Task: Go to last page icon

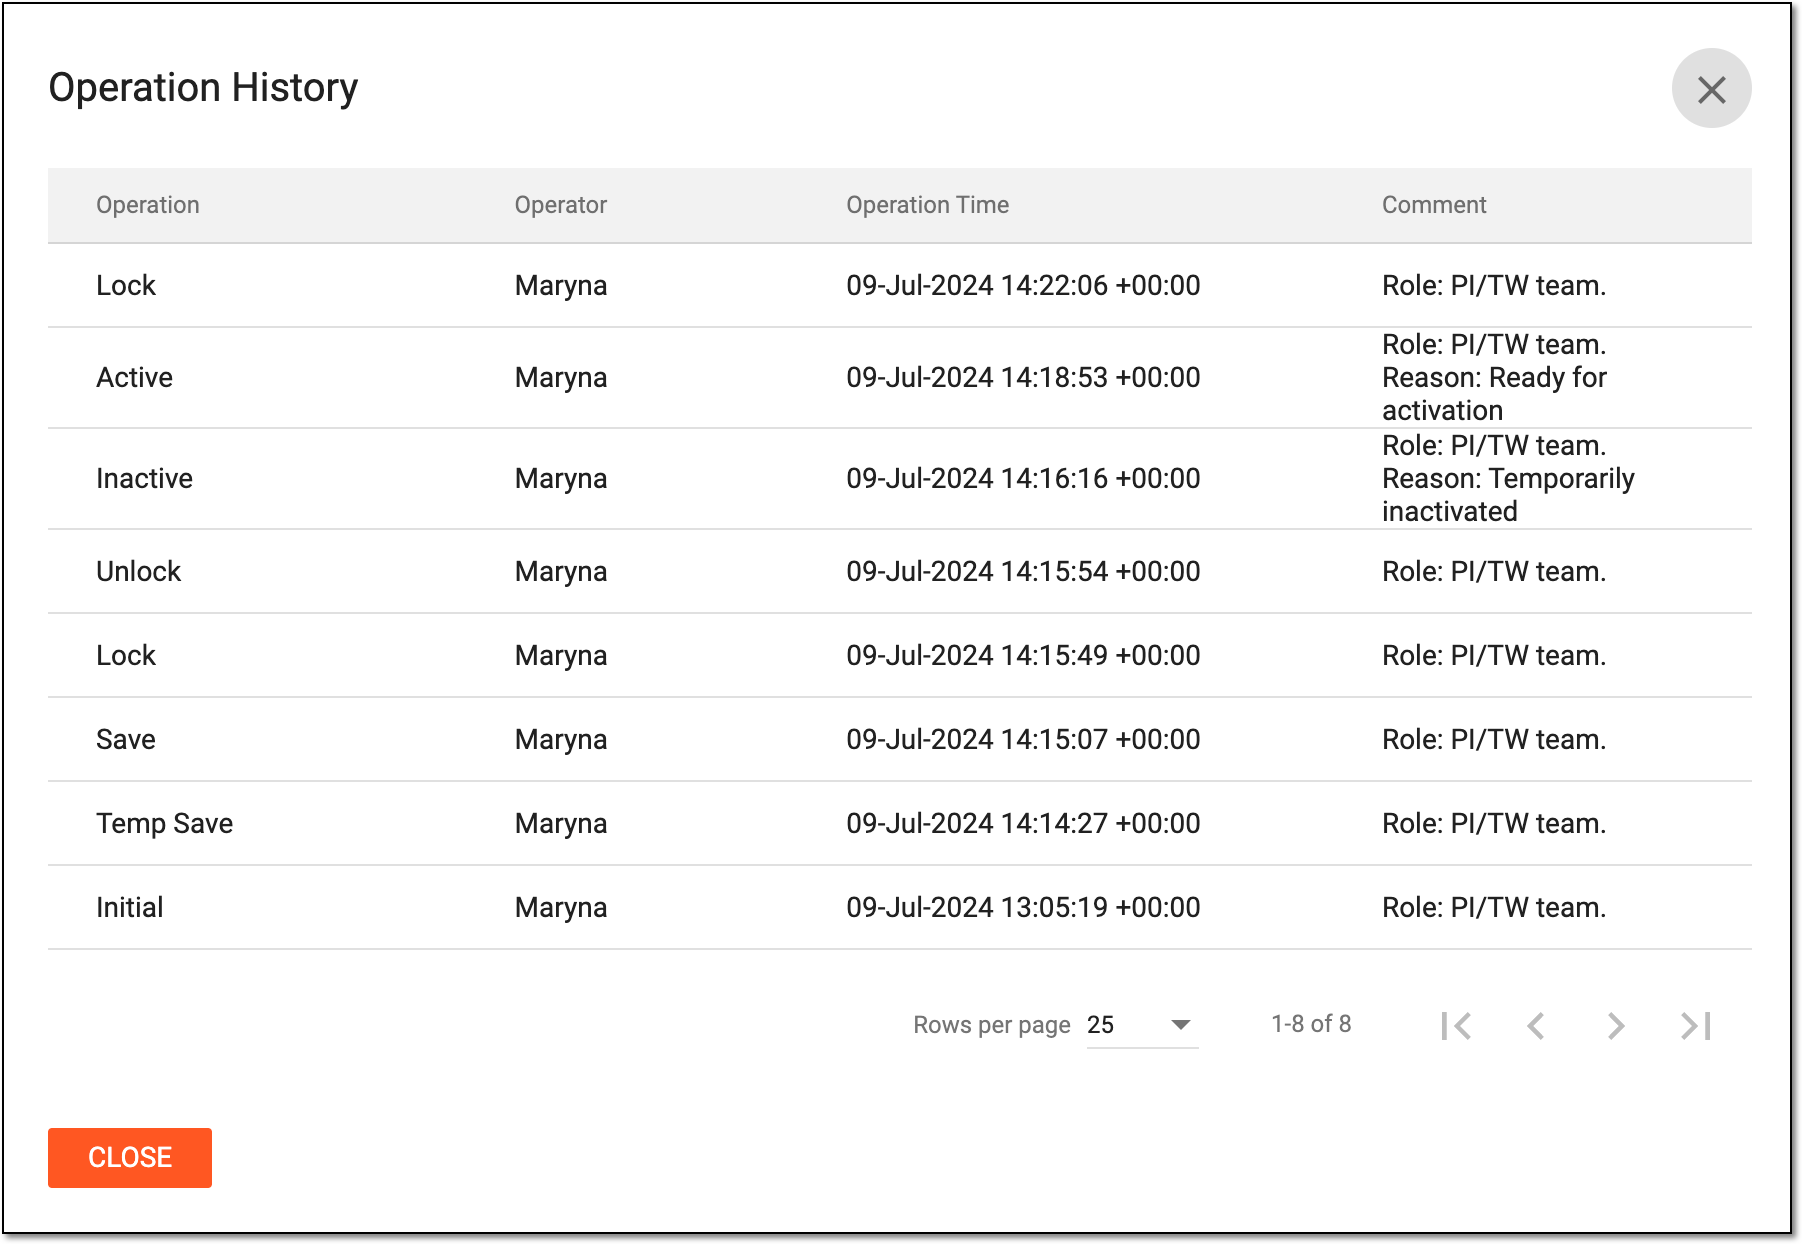Action: pos(1696,1025)
